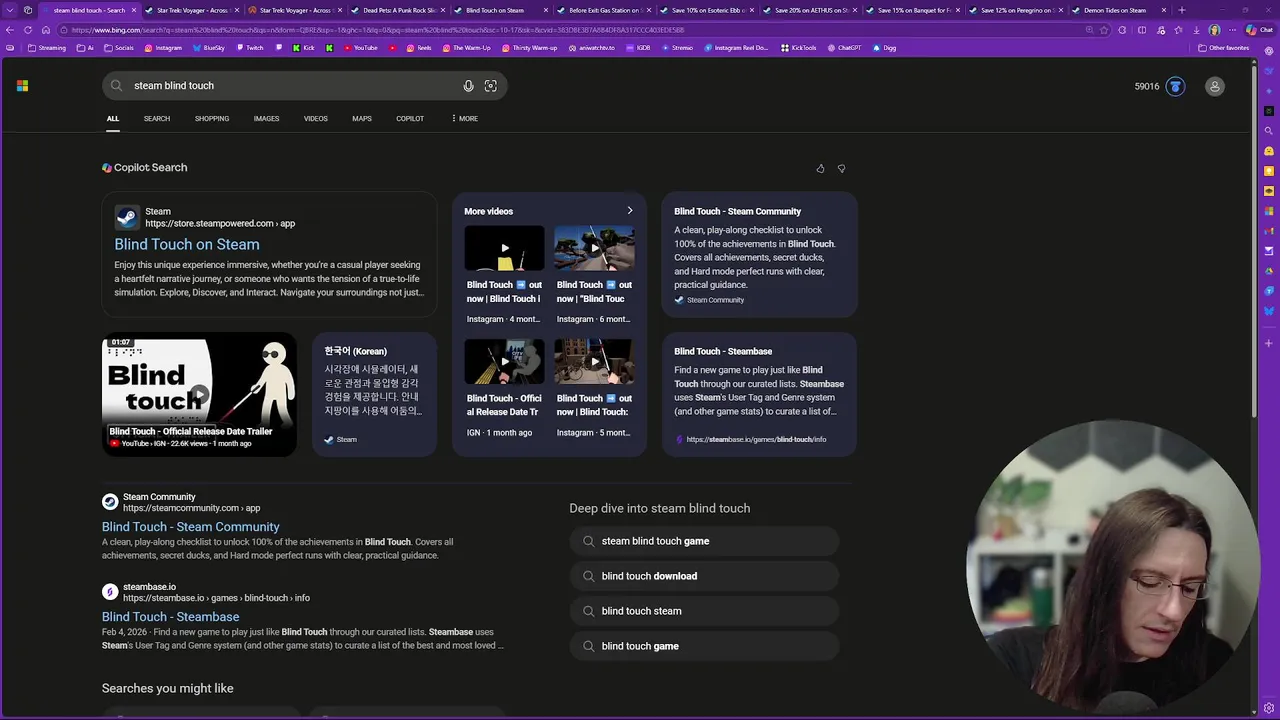Screen dimensions: 1280x720
Task: Expand the MORE search filters menu
Action: (x=464, y=119)
